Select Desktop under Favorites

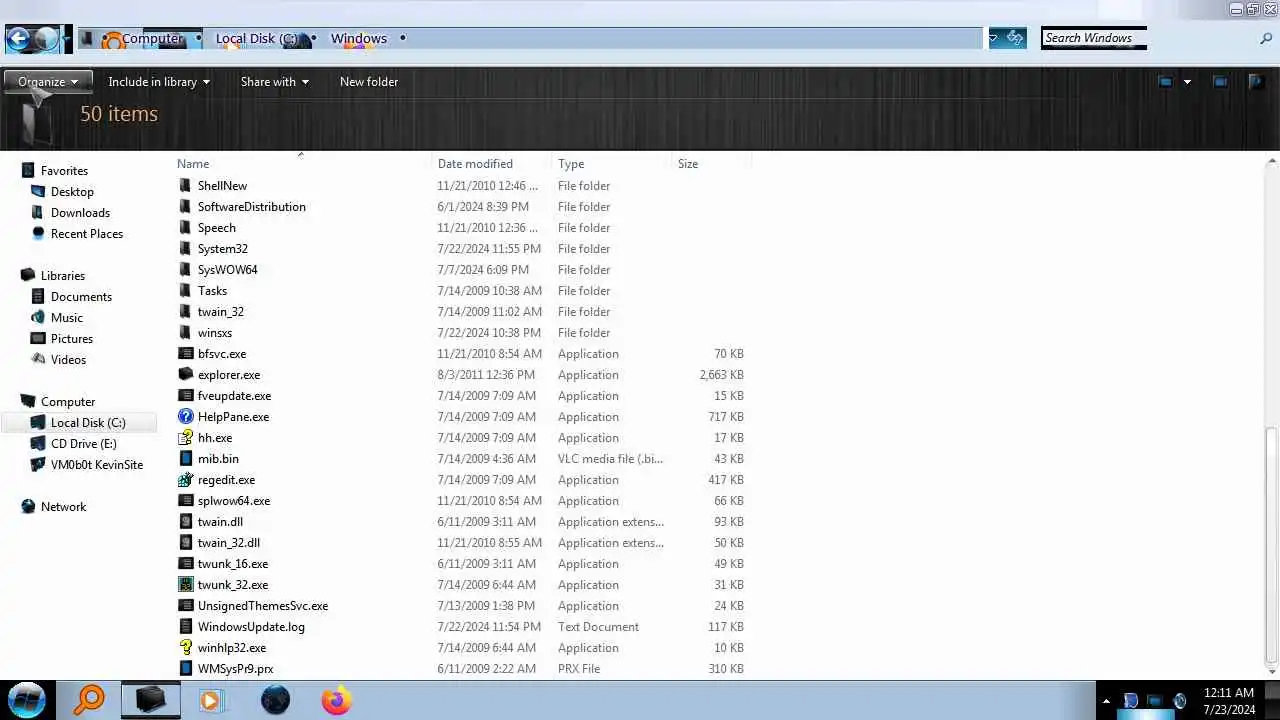click(72, 192)
